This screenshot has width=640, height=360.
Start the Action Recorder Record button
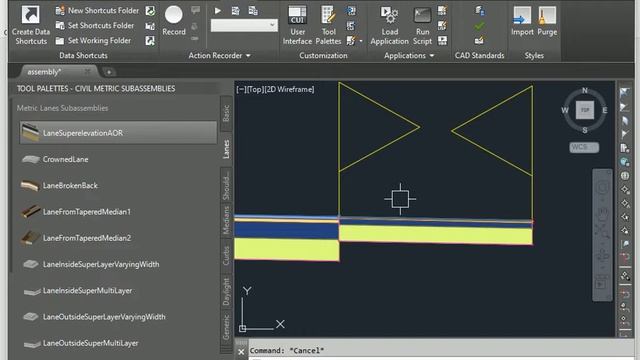click(173, 15)
